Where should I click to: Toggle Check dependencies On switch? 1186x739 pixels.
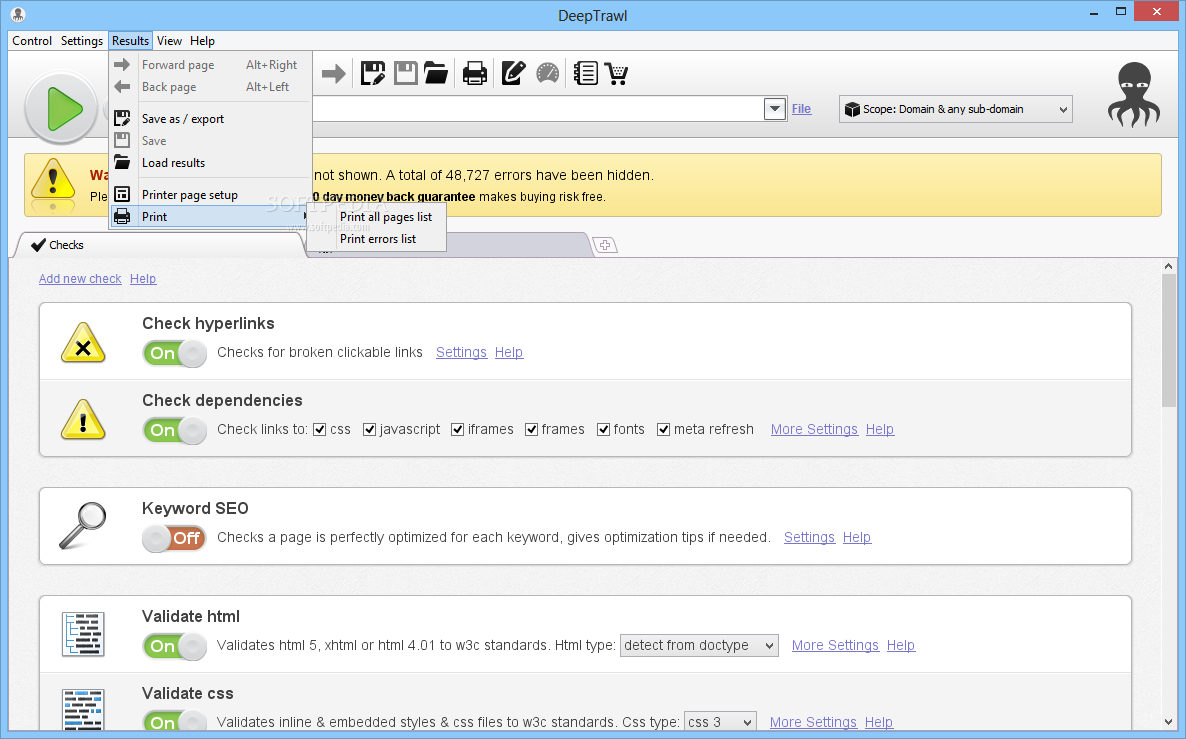coord(175,430)
